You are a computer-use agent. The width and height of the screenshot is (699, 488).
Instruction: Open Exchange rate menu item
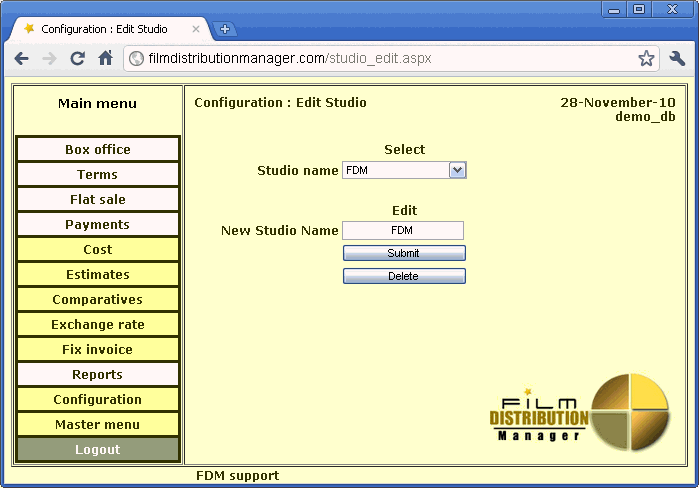[x=98, y=325]
